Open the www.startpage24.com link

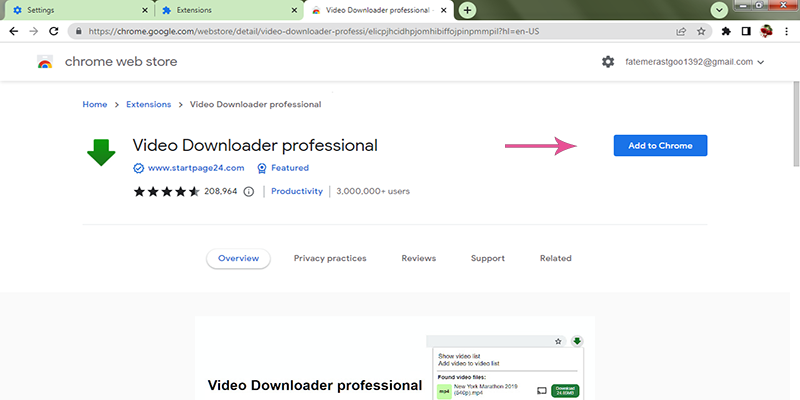(x=195, y=168)
